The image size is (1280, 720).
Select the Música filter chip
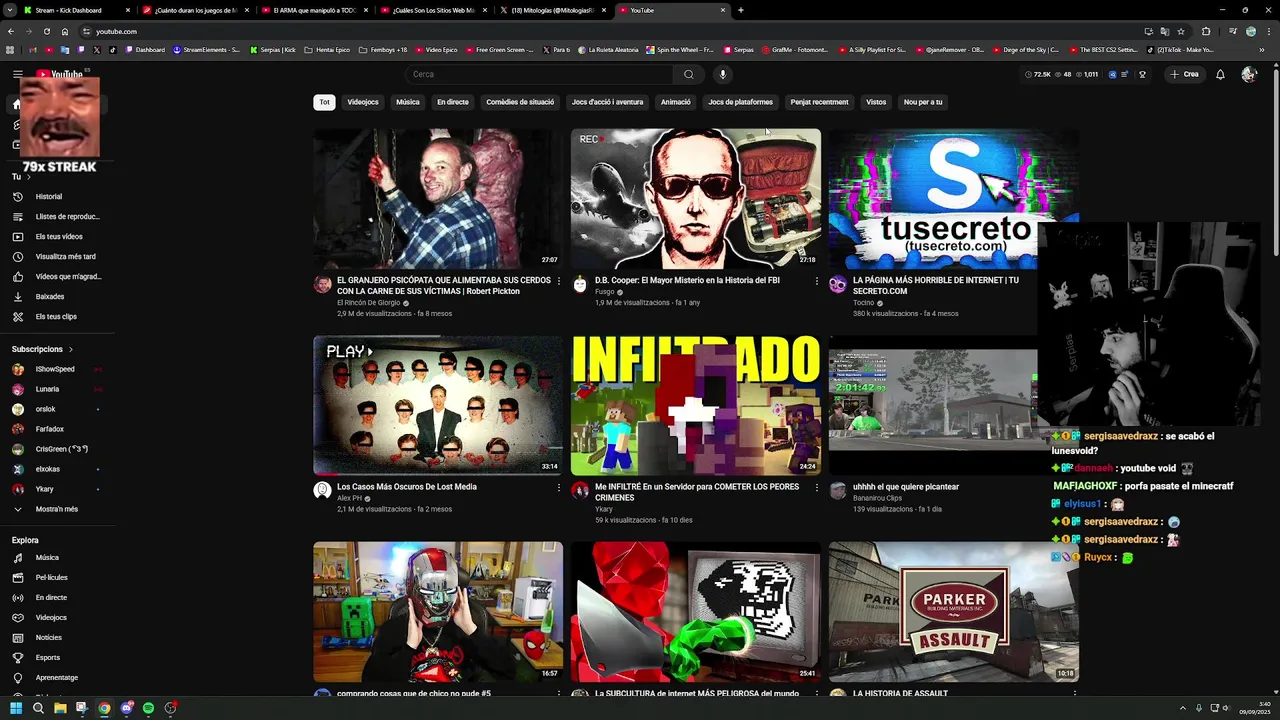408,102
